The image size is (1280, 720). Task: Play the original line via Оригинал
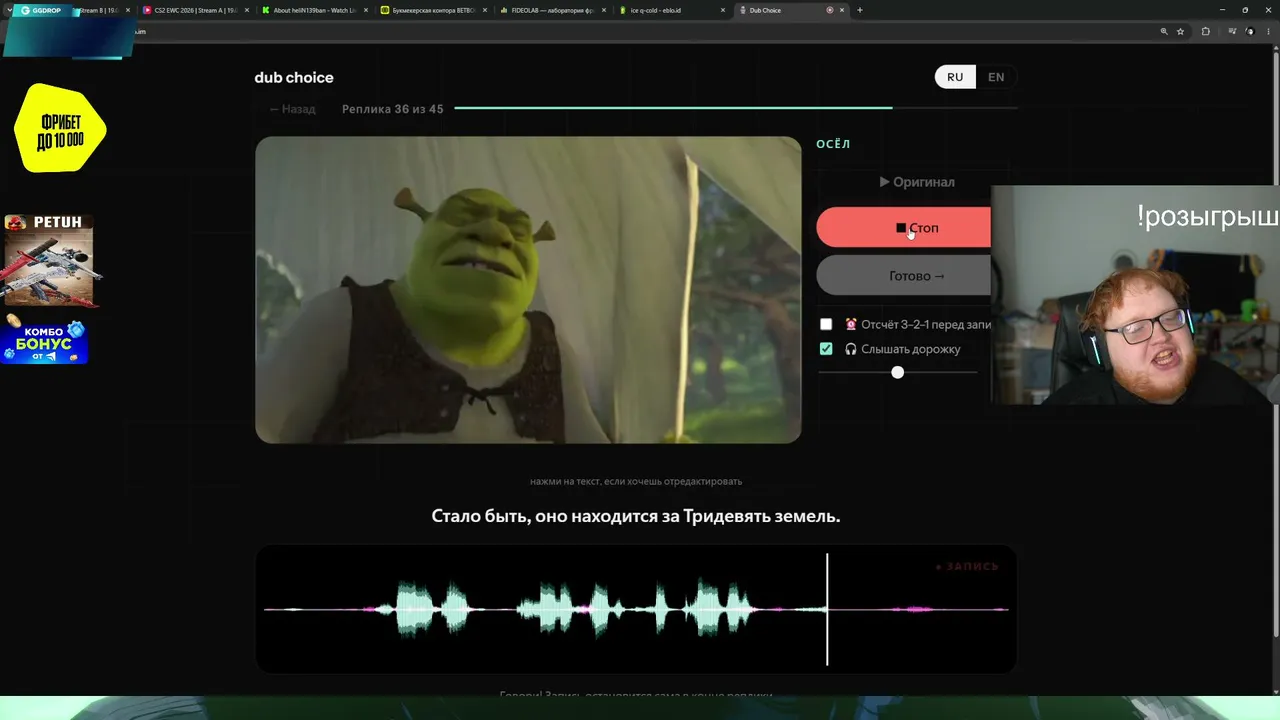point(917,182)
